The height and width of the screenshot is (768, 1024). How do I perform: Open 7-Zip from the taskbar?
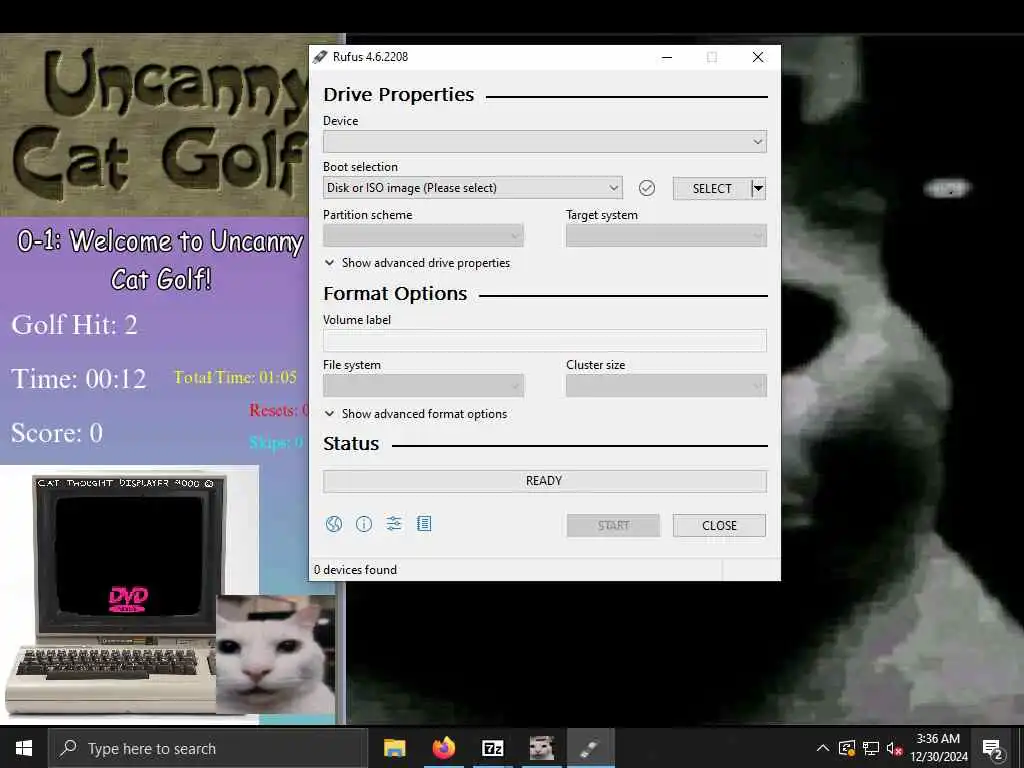pyautogui.click(x=492, y=748)
